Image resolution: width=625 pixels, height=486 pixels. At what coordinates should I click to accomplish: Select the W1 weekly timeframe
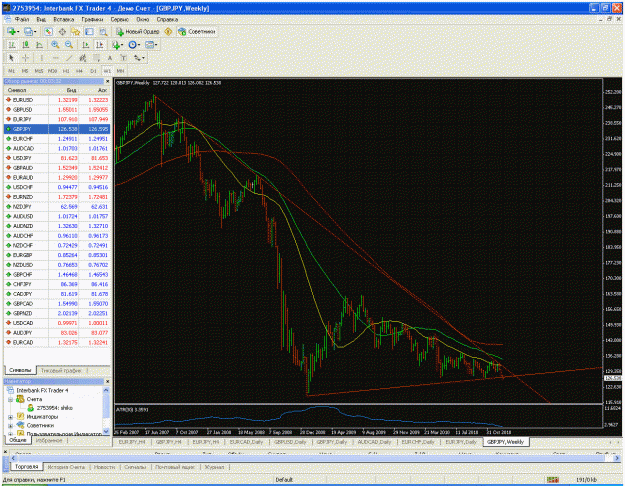pyautogui.click(x=107, y=71)
